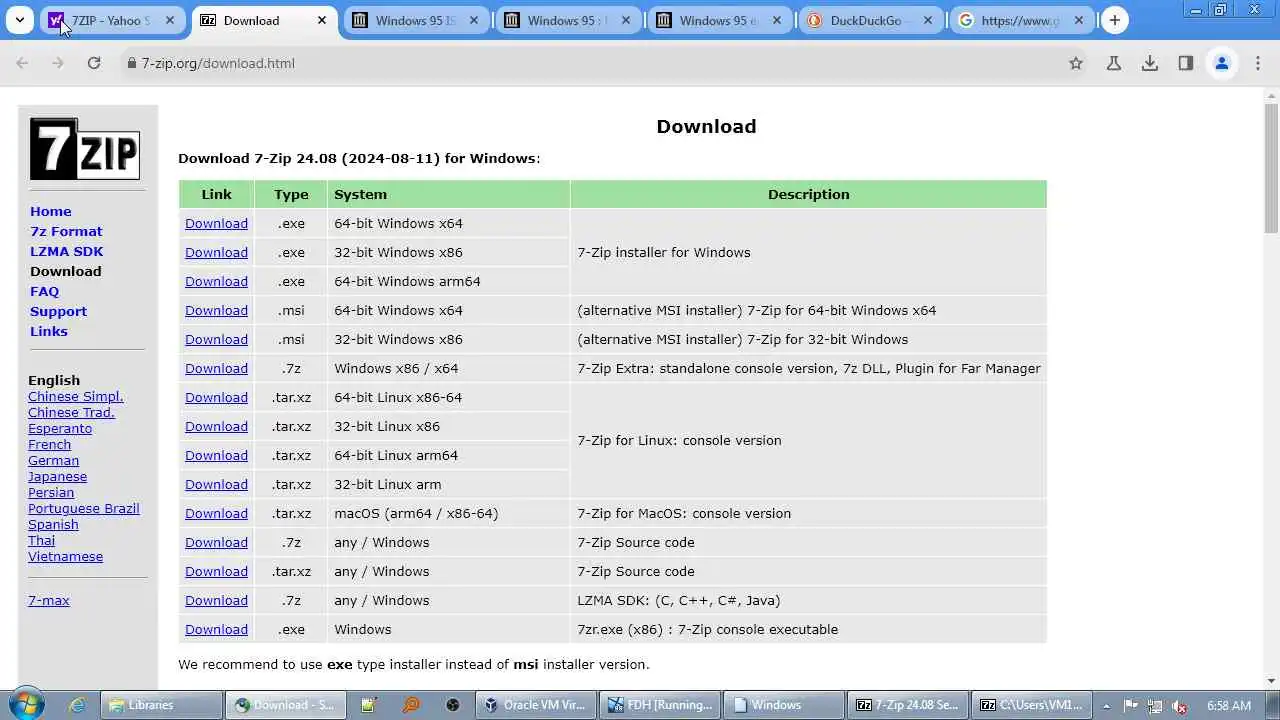The height and width of the screenshot is (720, 1280).
Task: Download the 64-bit Windows x64 .exe
Action: (x=216, y=223)
